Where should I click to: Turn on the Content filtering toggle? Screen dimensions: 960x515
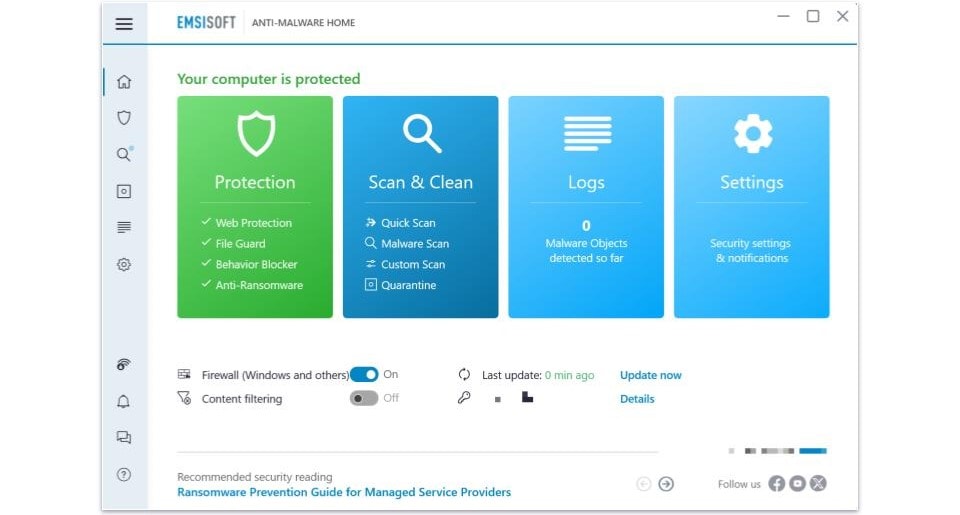[x=364, y=398]
